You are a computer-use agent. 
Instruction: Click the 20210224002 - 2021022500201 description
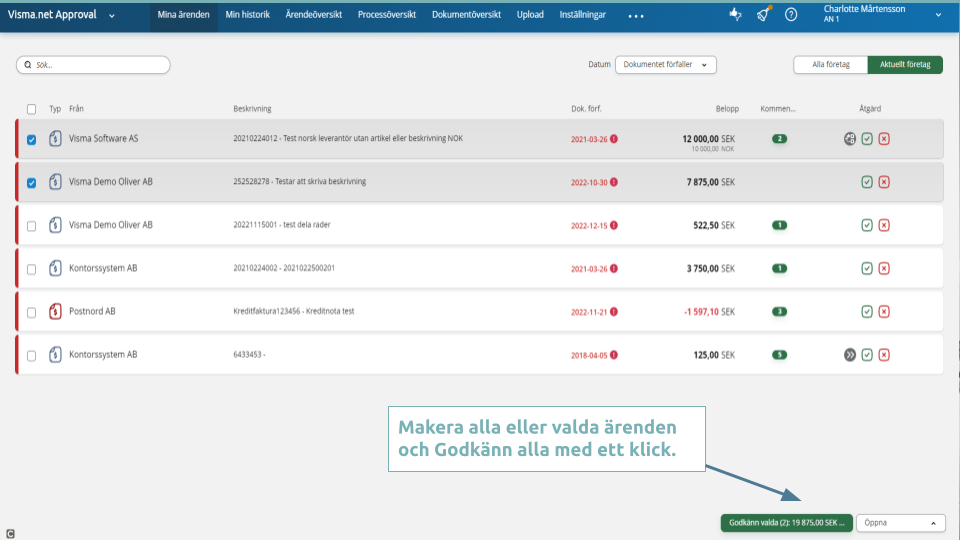pyautogui.click(x=283, y=268)
